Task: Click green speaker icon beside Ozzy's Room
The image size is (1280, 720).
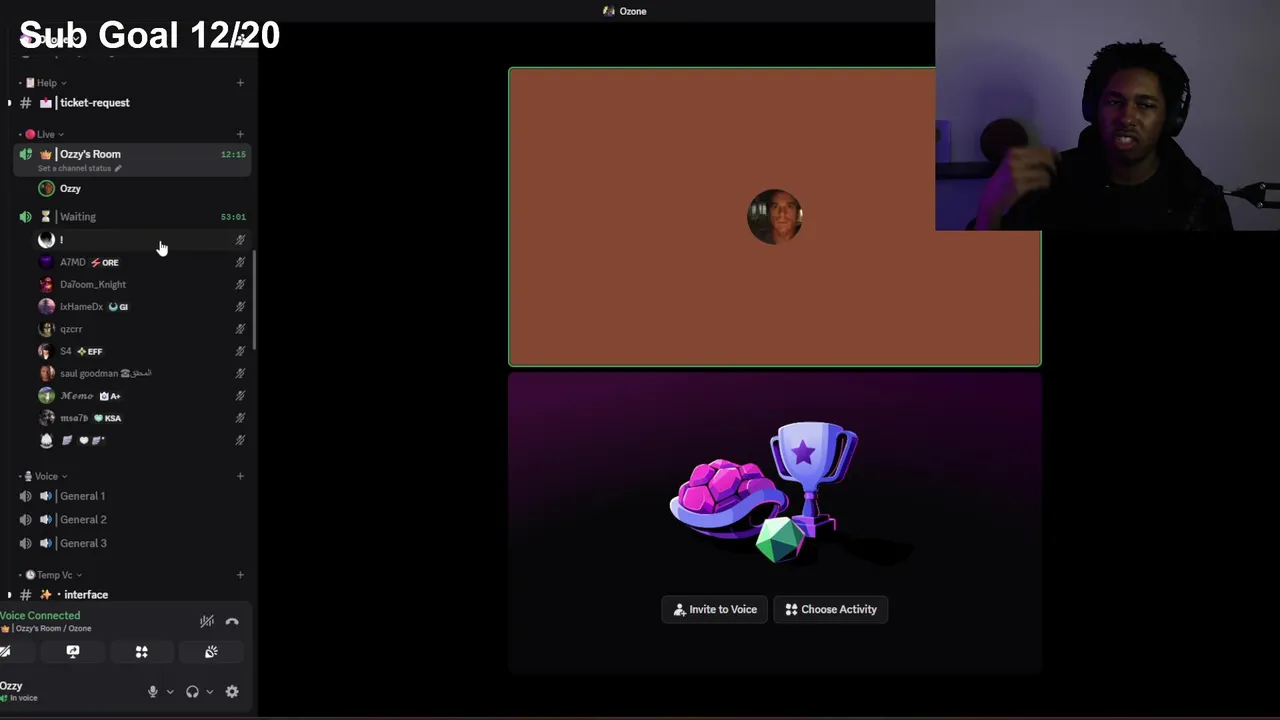Action: pyautogui.click(x=25, y=154)
